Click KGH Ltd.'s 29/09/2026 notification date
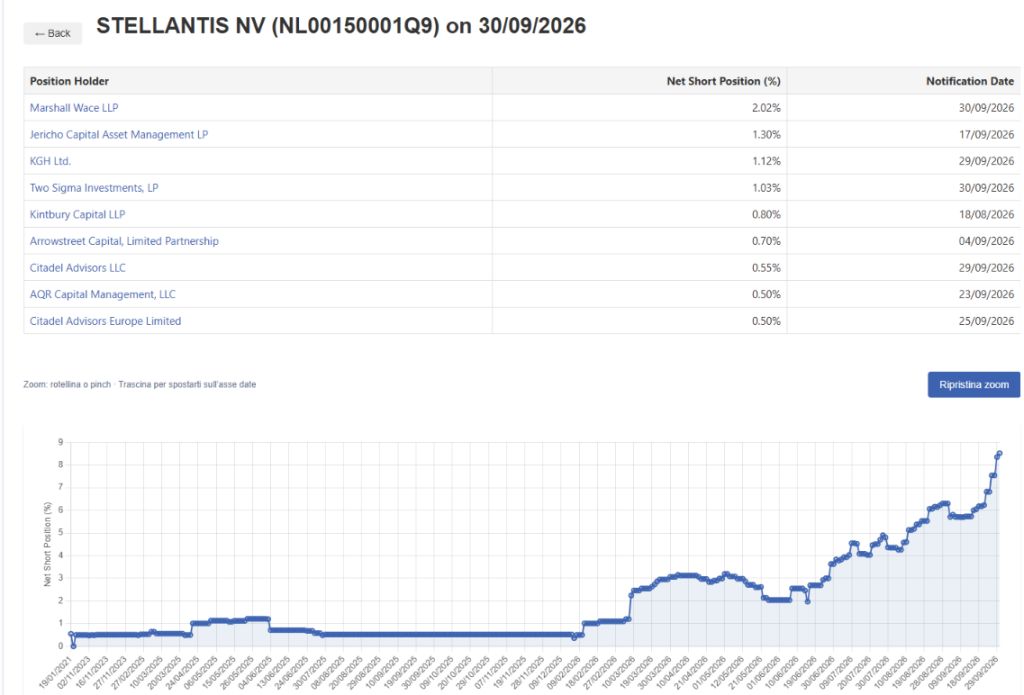The image size is (1024, 695). tap(986, 161)
